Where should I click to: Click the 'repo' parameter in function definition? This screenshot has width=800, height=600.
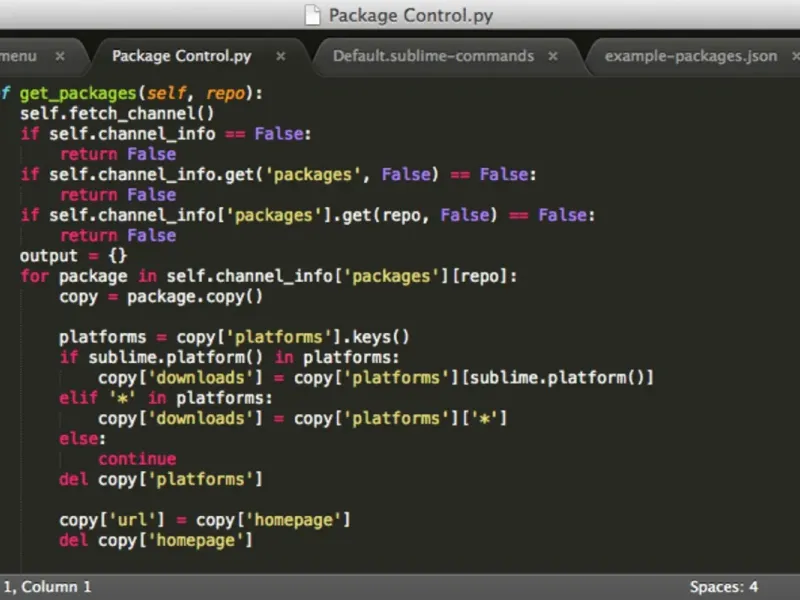(x=226, y=93)
